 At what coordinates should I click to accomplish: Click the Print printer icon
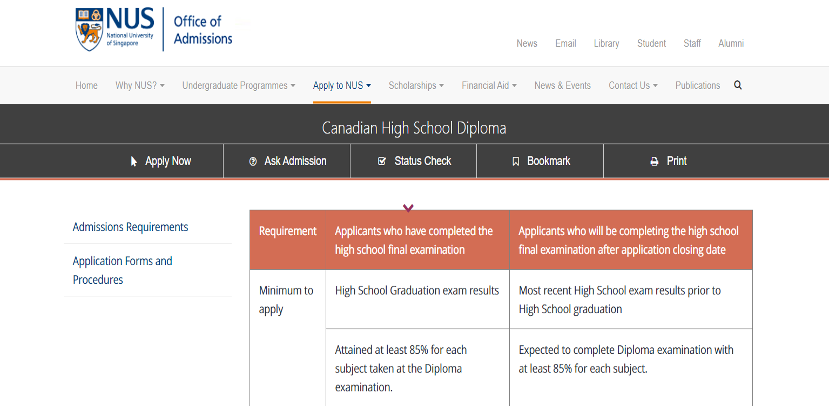tap(654, 161)
